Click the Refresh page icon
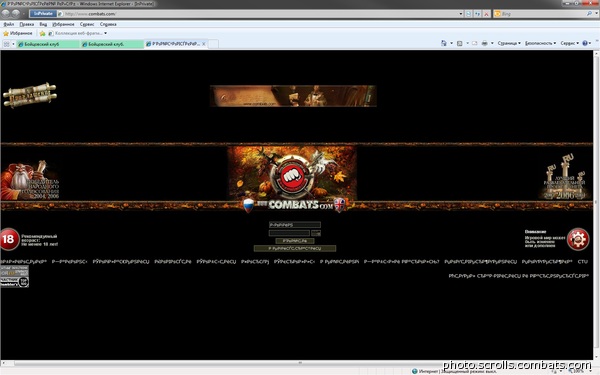600x375 pixels. tap(478, 14)
